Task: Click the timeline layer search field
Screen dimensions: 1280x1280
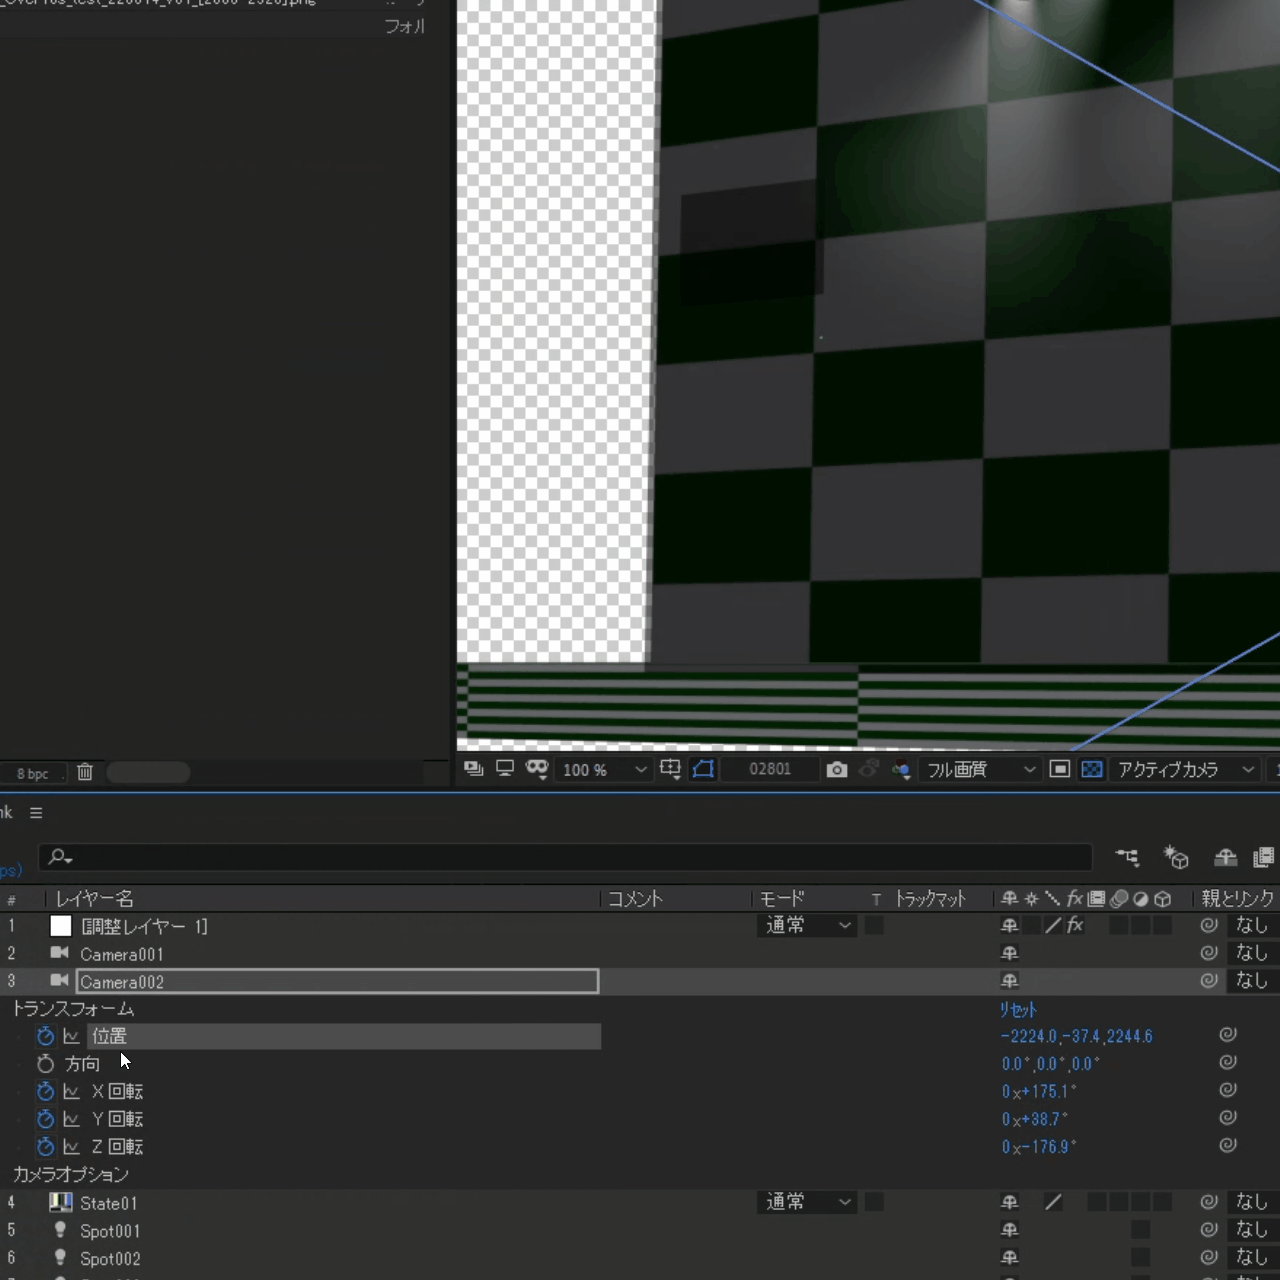Action: point(565,857)
